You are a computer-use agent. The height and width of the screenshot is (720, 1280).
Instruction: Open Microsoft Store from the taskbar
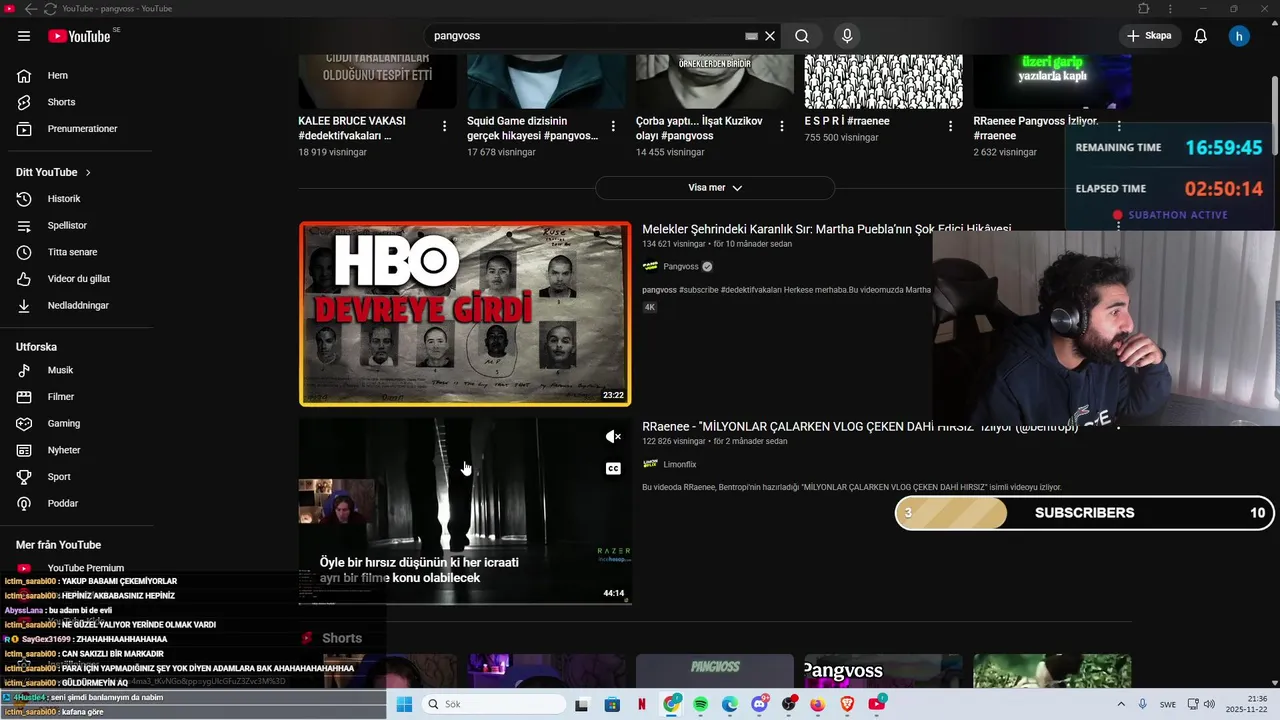(x=612, y=704)
